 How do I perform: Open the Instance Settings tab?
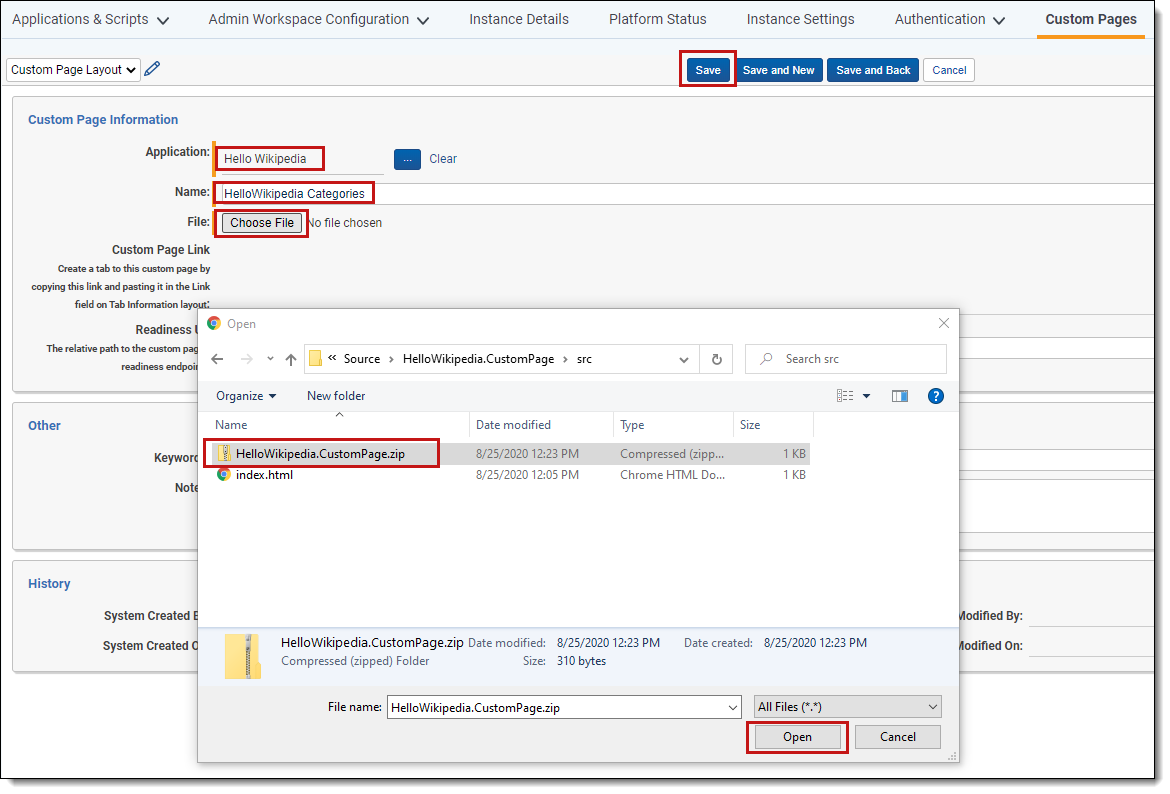pyautogui.click(x=801, y=19)
